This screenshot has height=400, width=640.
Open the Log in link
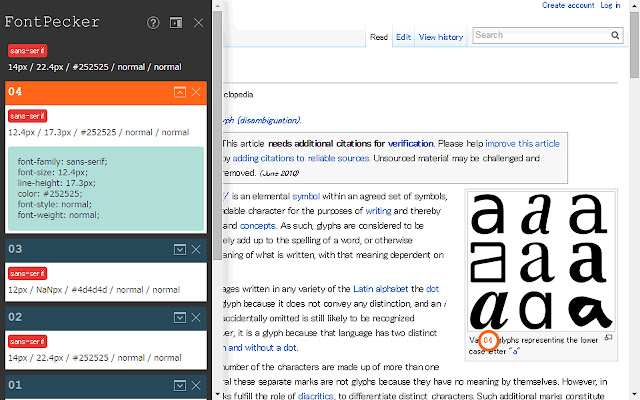click(610, 5)
